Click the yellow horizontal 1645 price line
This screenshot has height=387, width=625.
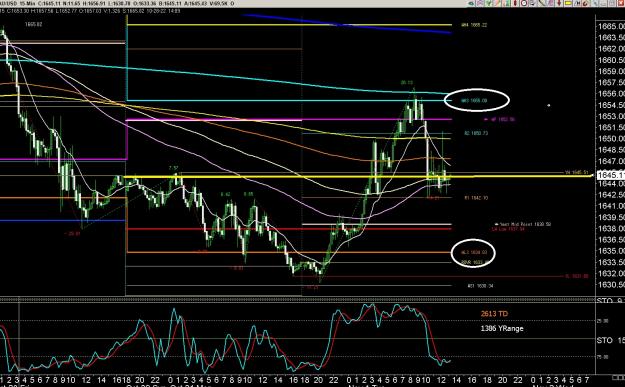359,176
